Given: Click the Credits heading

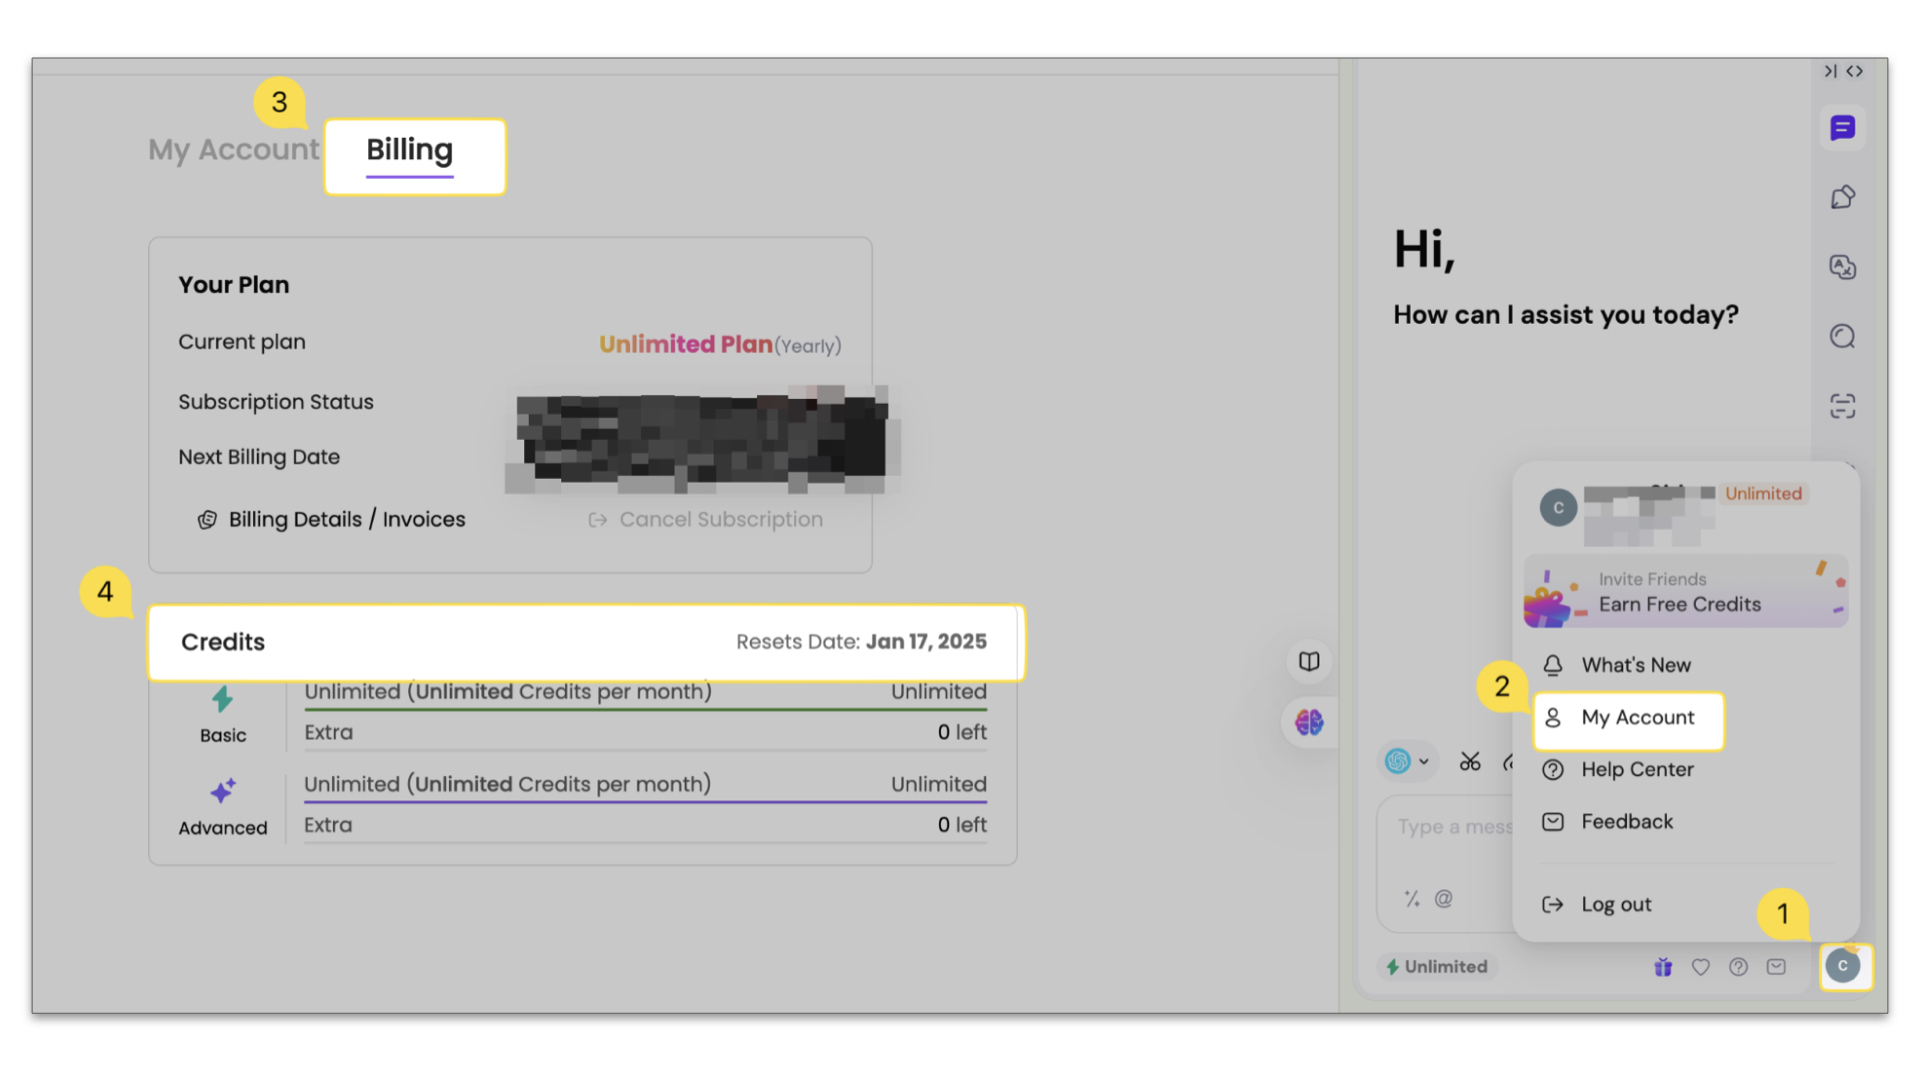Looking at the screenshot, I should point(223,642).
